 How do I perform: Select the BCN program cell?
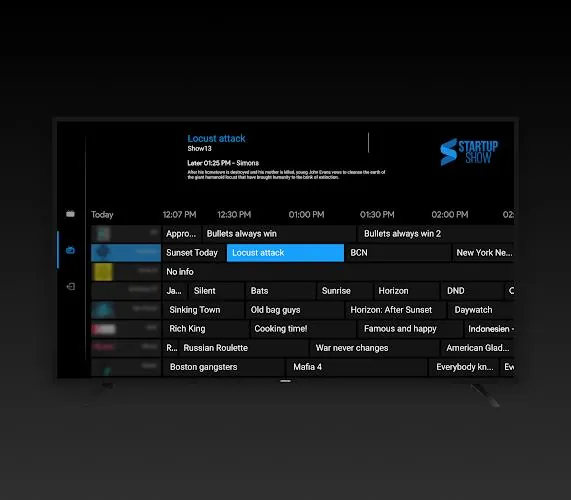[398, 253]
